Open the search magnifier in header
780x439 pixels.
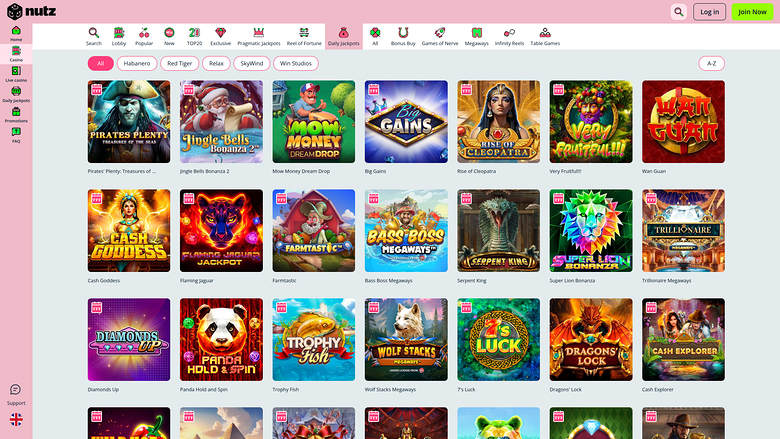[x=679, y=11]
